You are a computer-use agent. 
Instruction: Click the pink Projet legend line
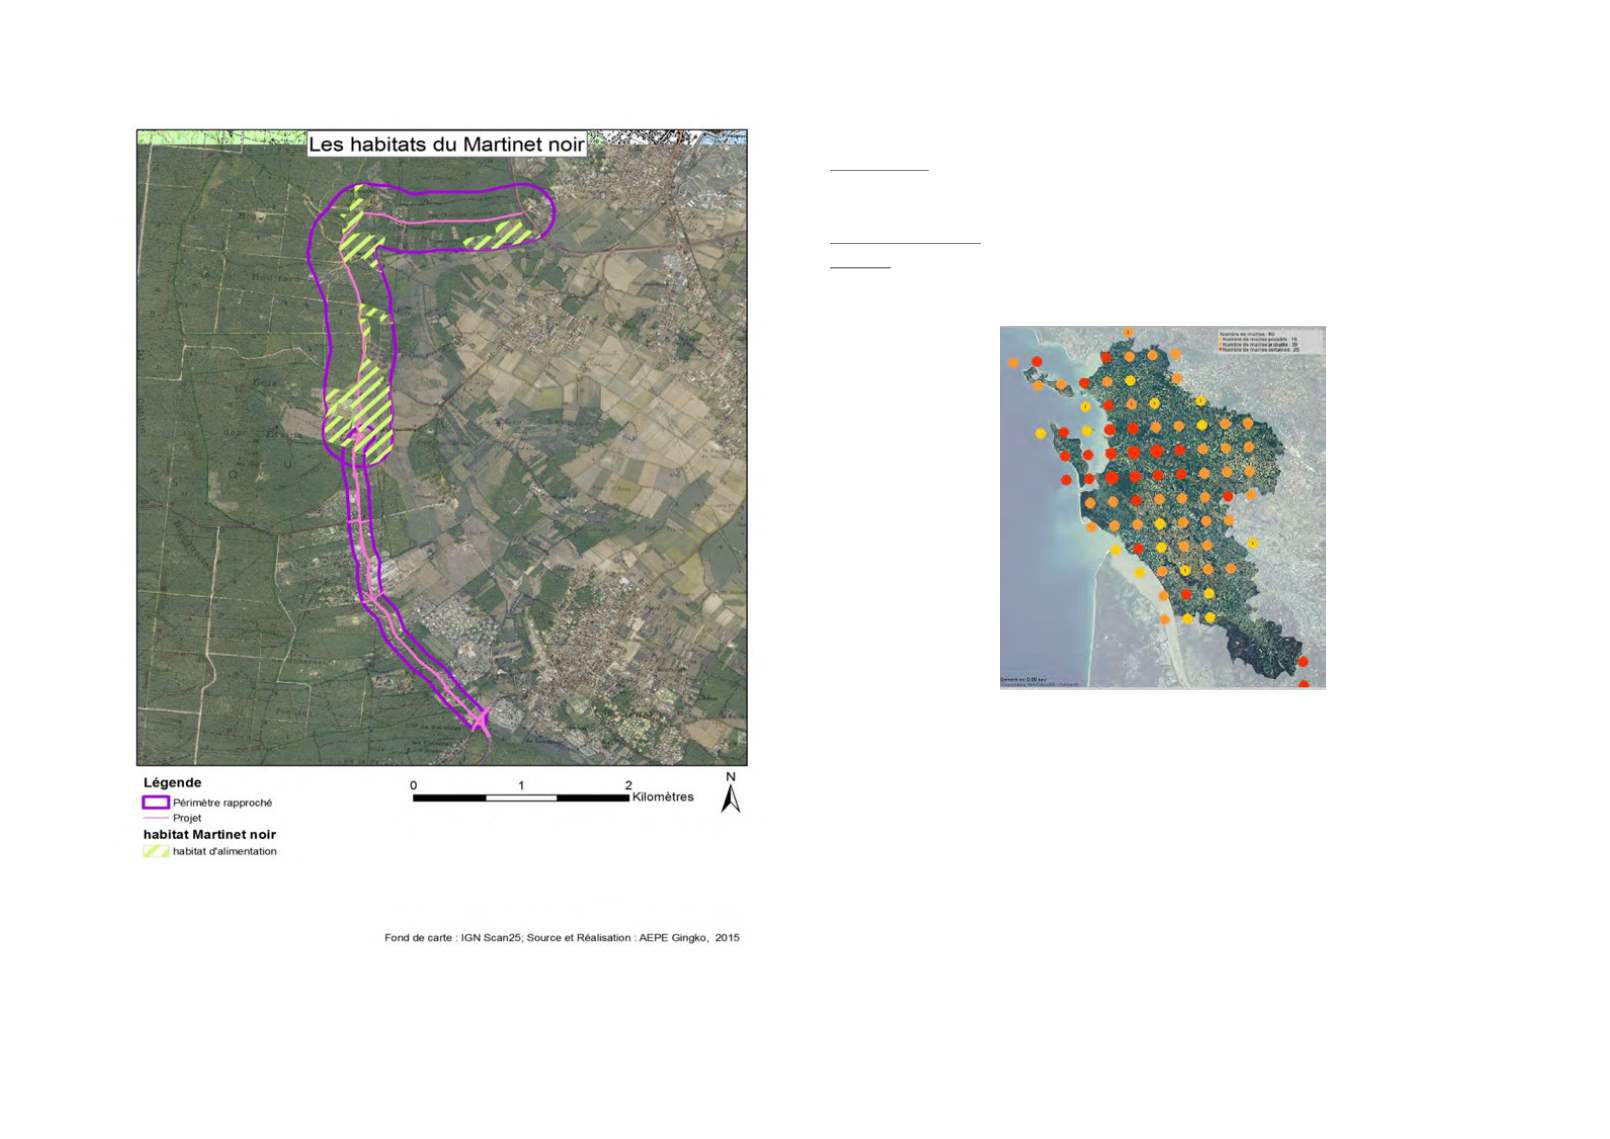(x=155, y=818)
